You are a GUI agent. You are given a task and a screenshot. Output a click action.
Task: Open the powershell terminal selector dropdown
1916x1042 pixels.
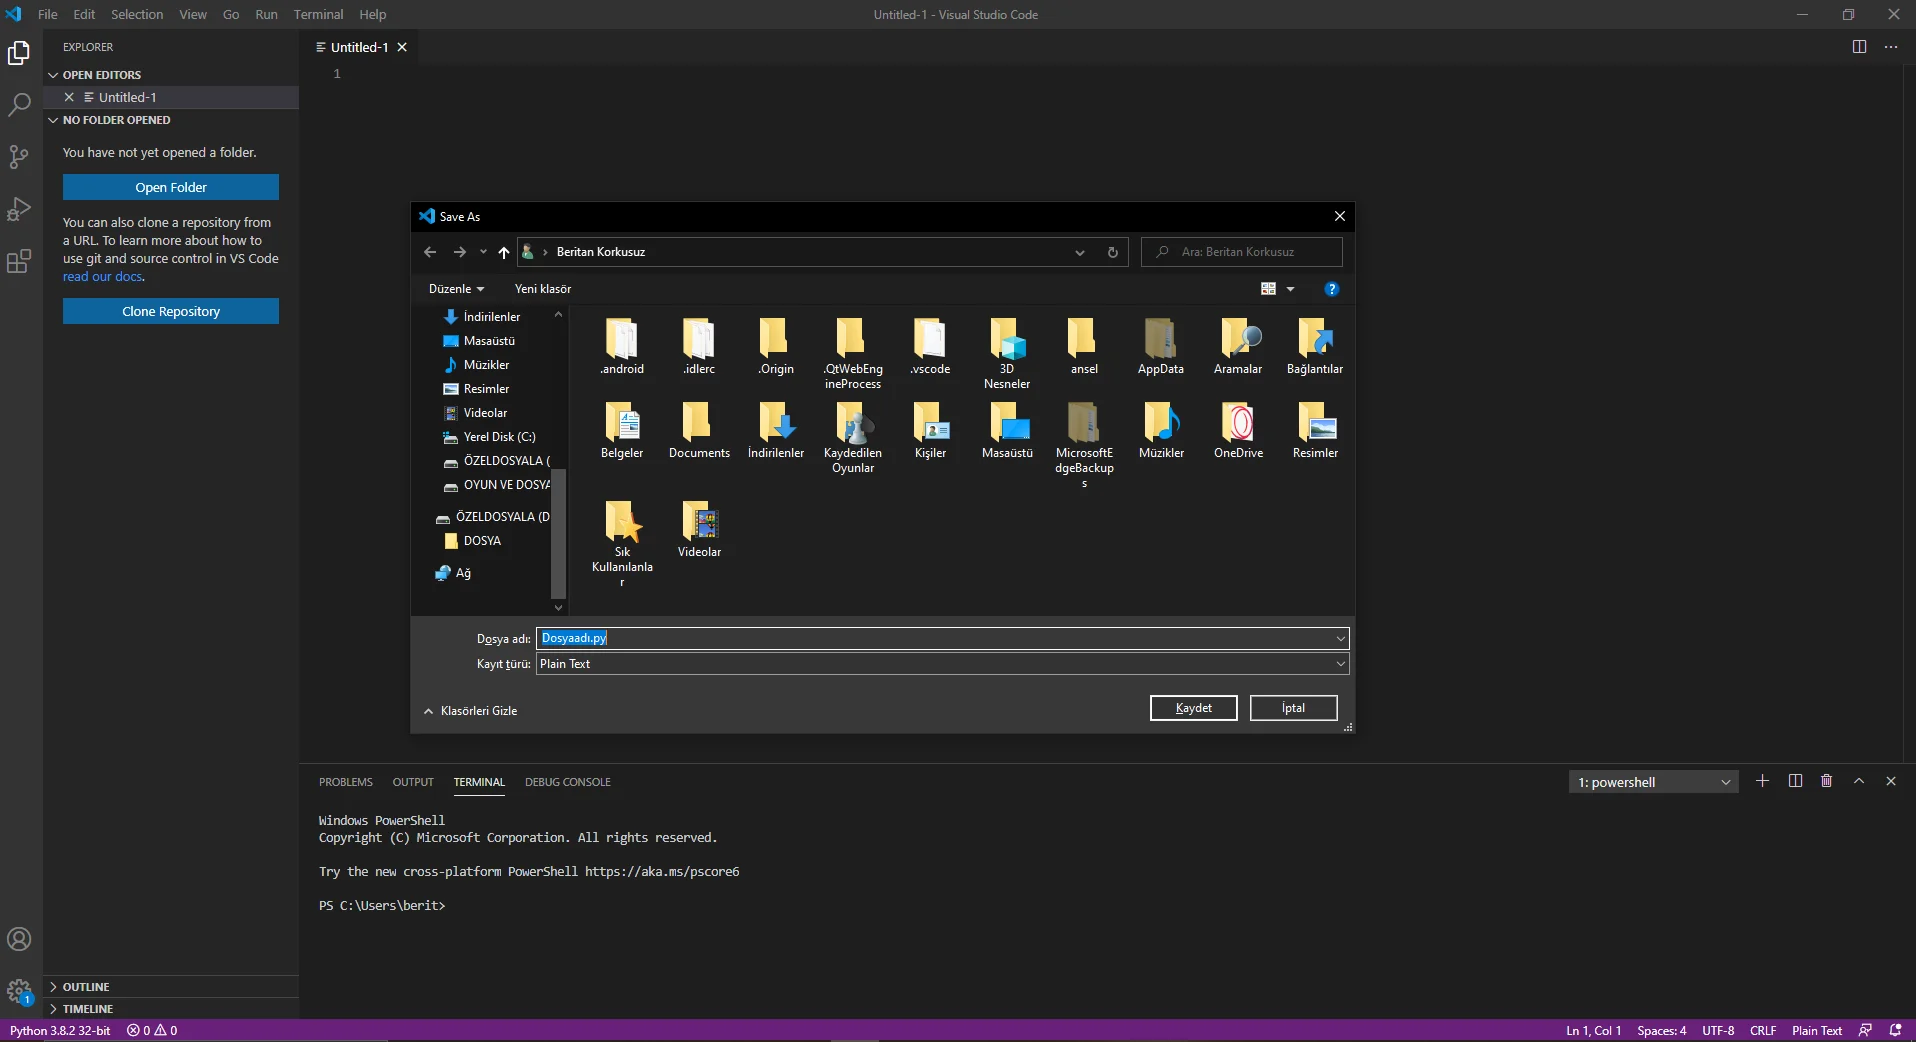[x=1653, y=782]
